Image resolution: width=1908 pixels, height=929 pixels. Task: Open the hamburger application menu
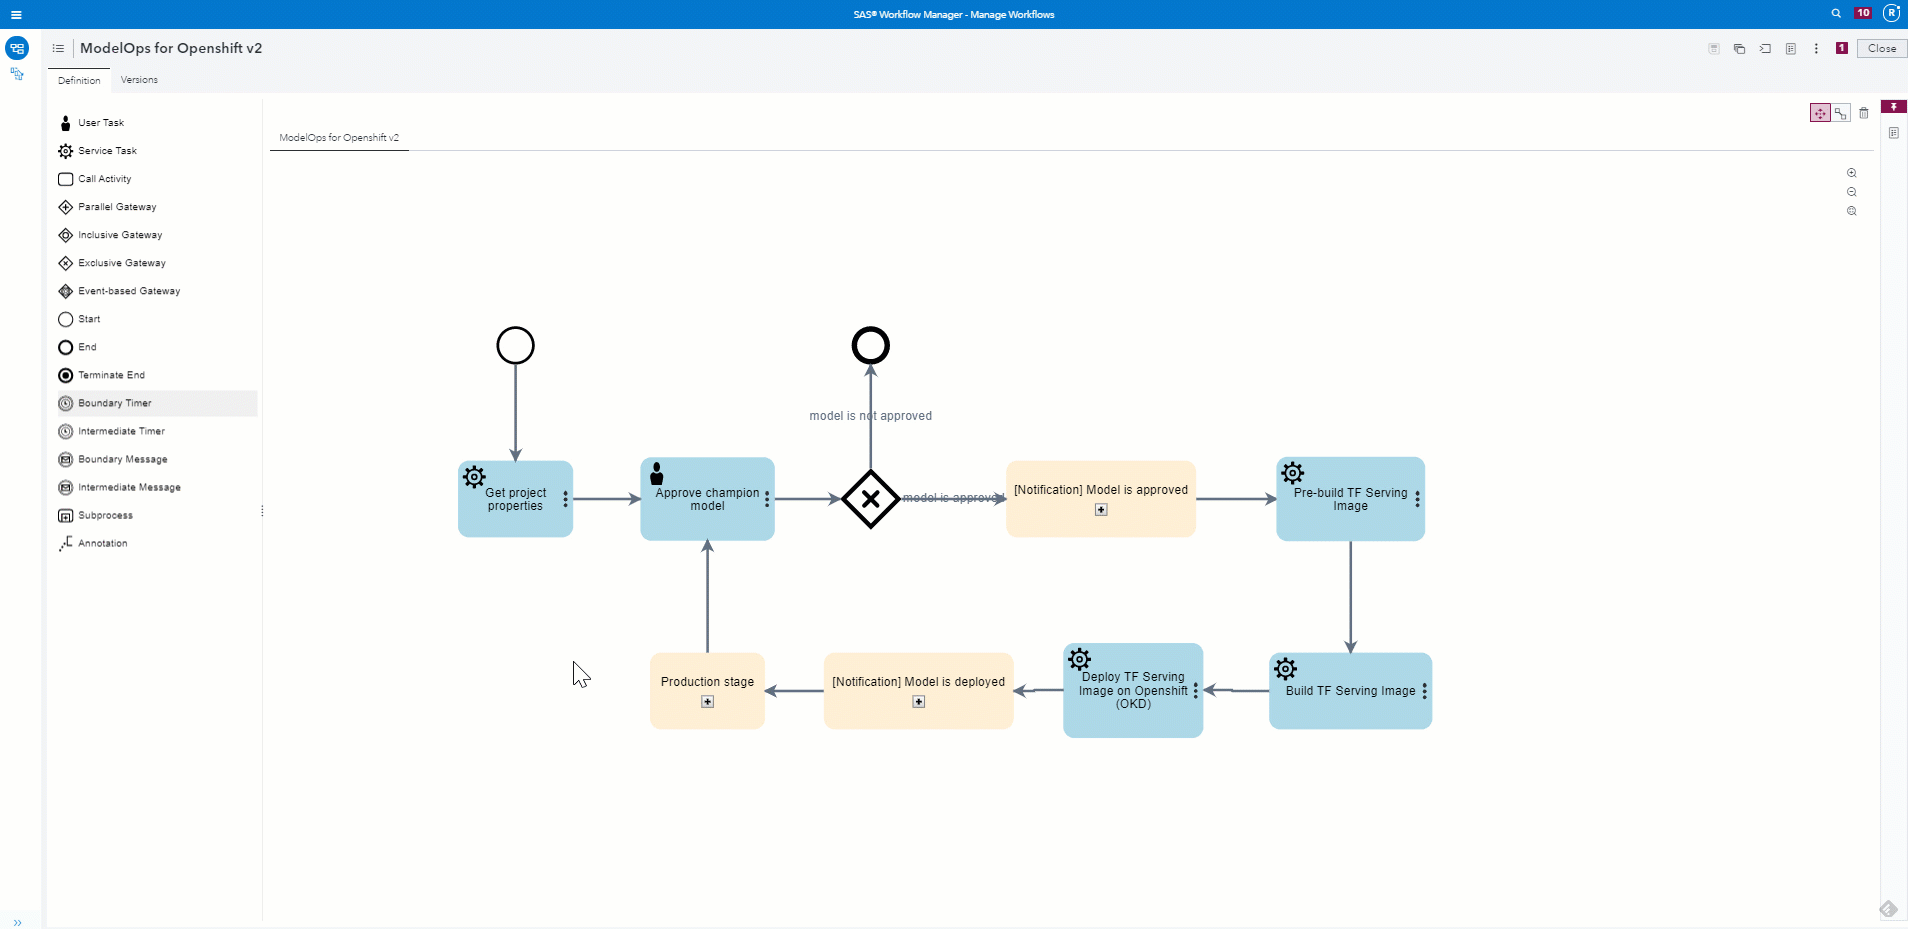pos(16,14)
